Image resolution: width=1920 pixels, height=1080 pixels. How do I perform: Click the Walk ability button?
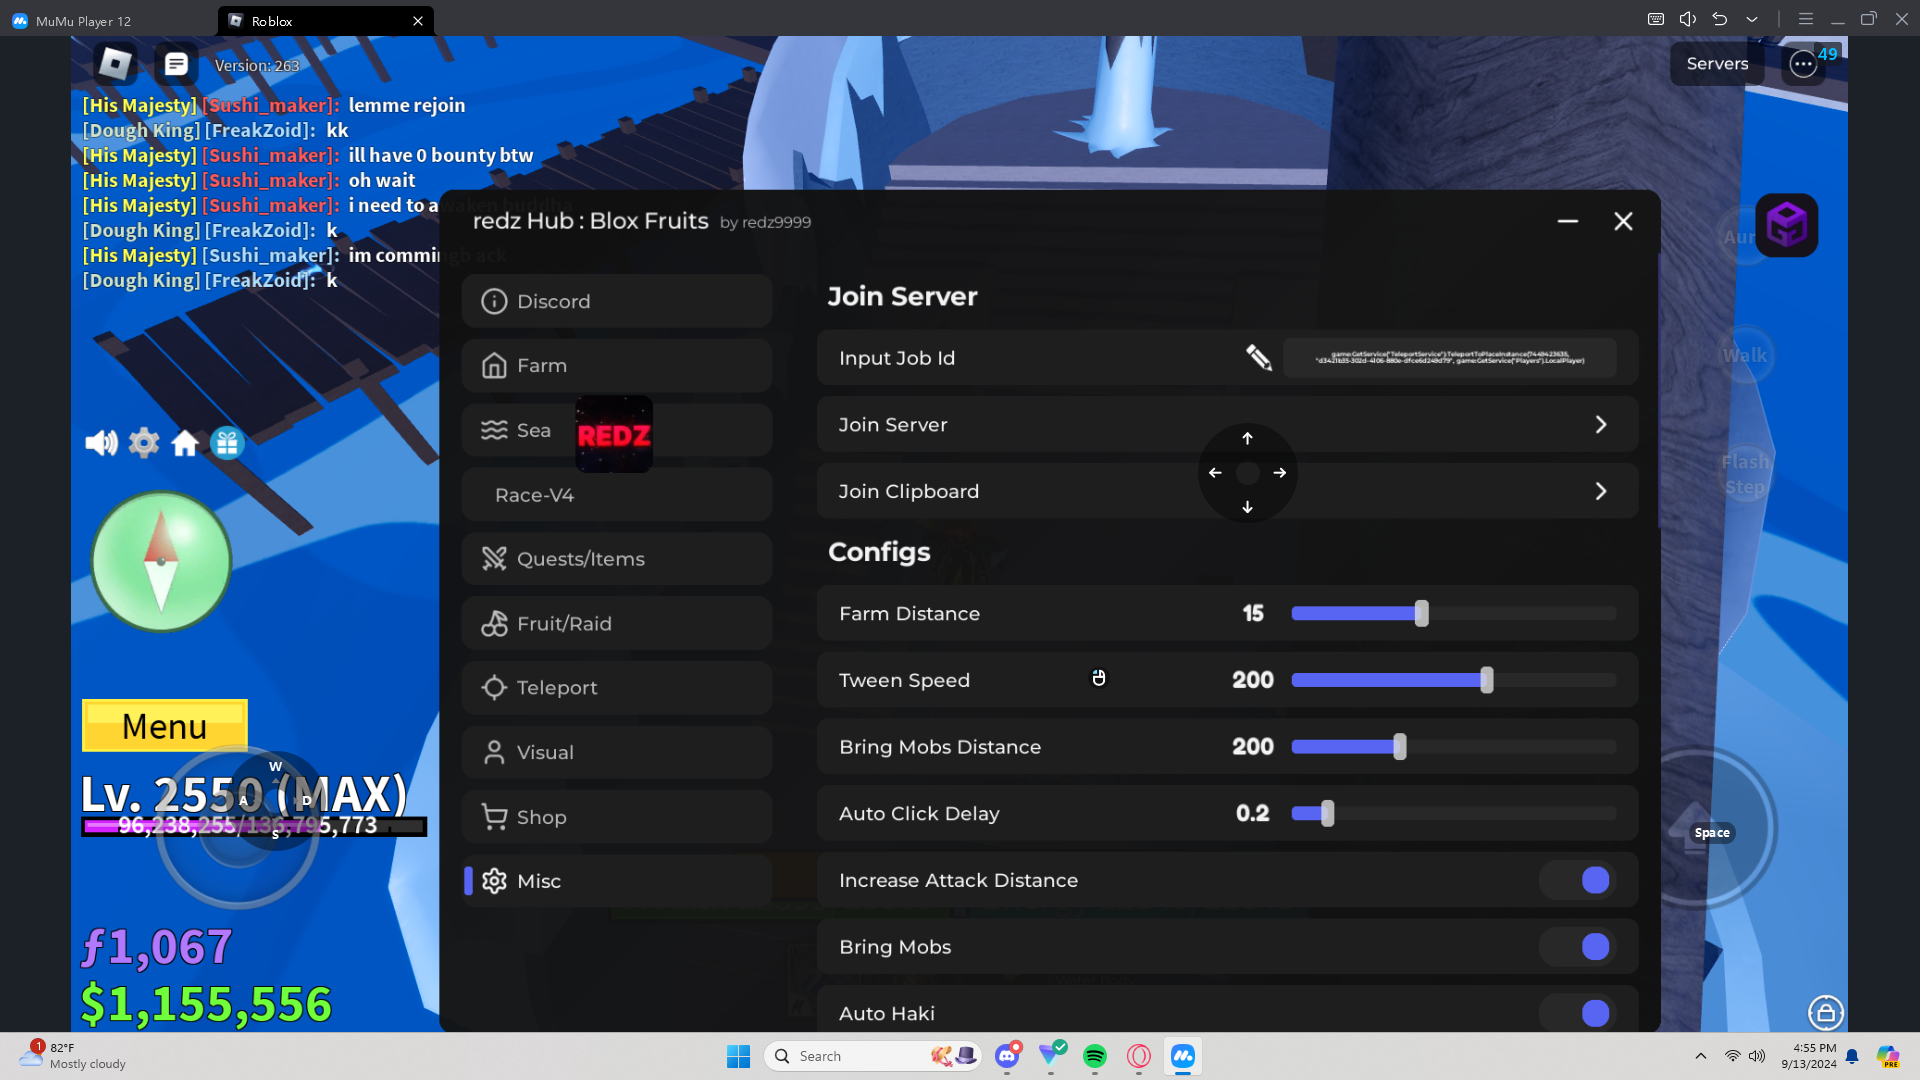click(x=1745, y=355)
